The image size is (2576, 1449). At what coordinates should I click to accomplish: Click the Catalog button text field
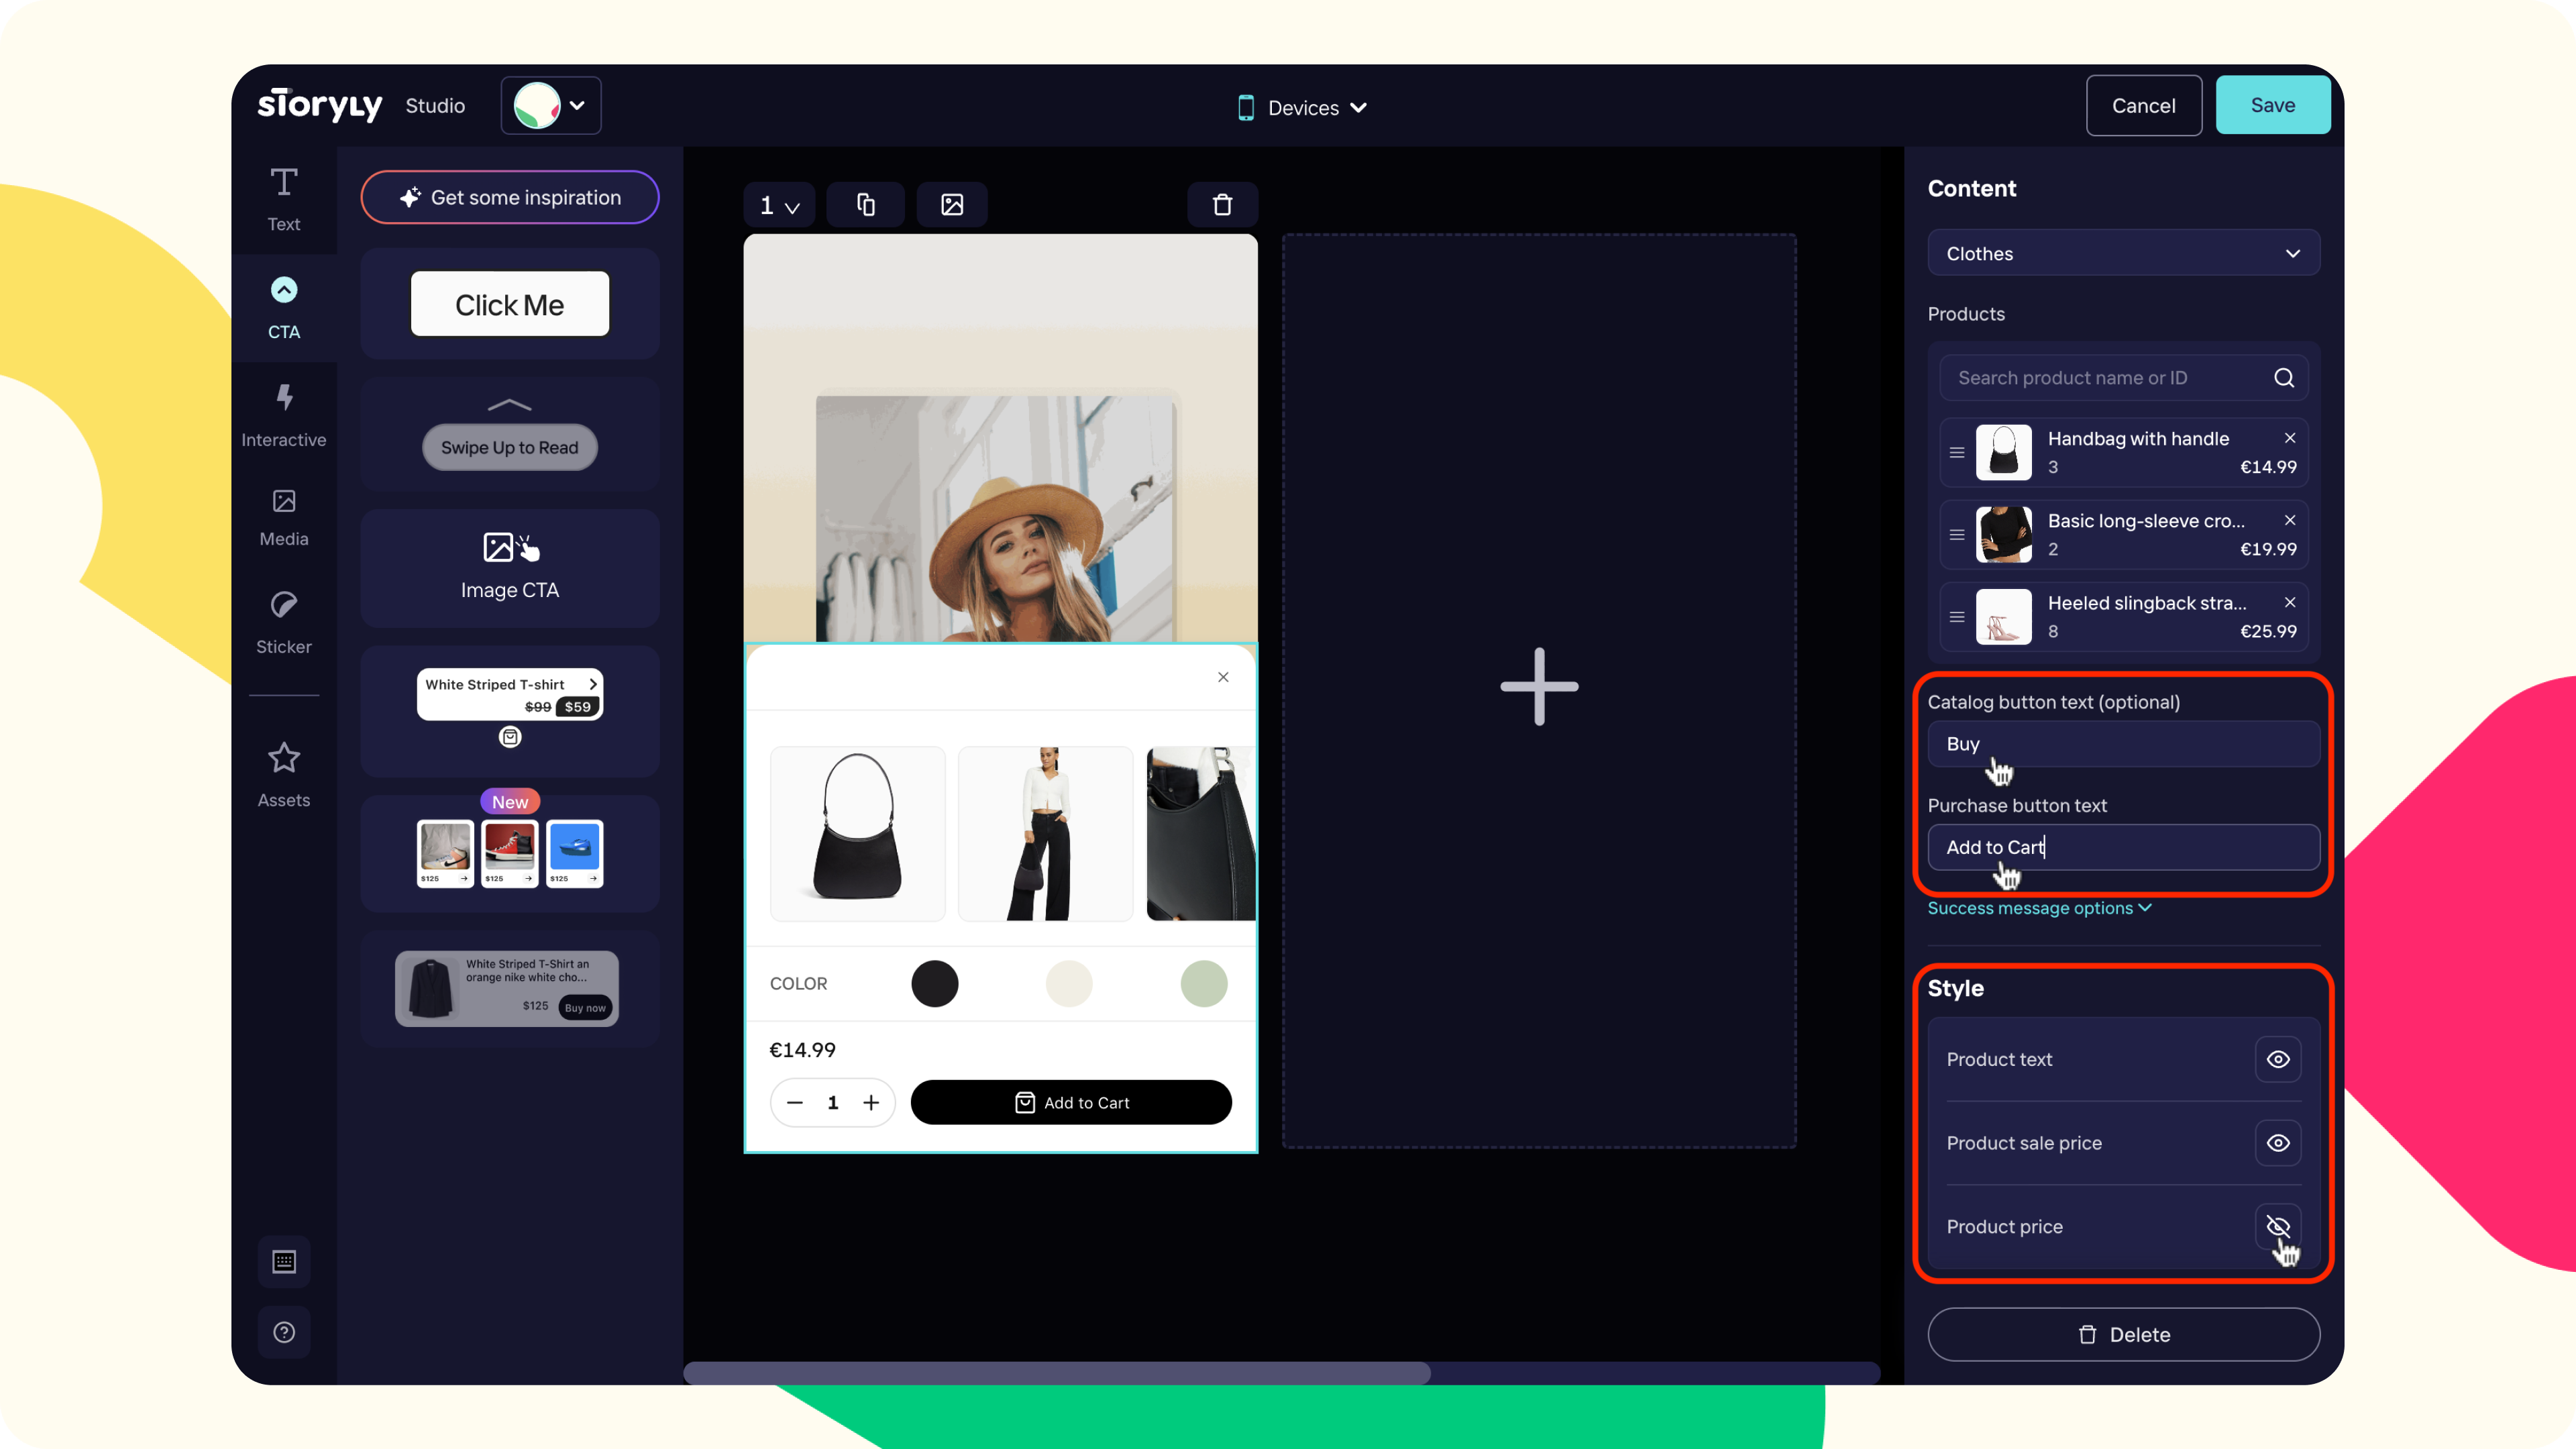(x=2123, y=744)
